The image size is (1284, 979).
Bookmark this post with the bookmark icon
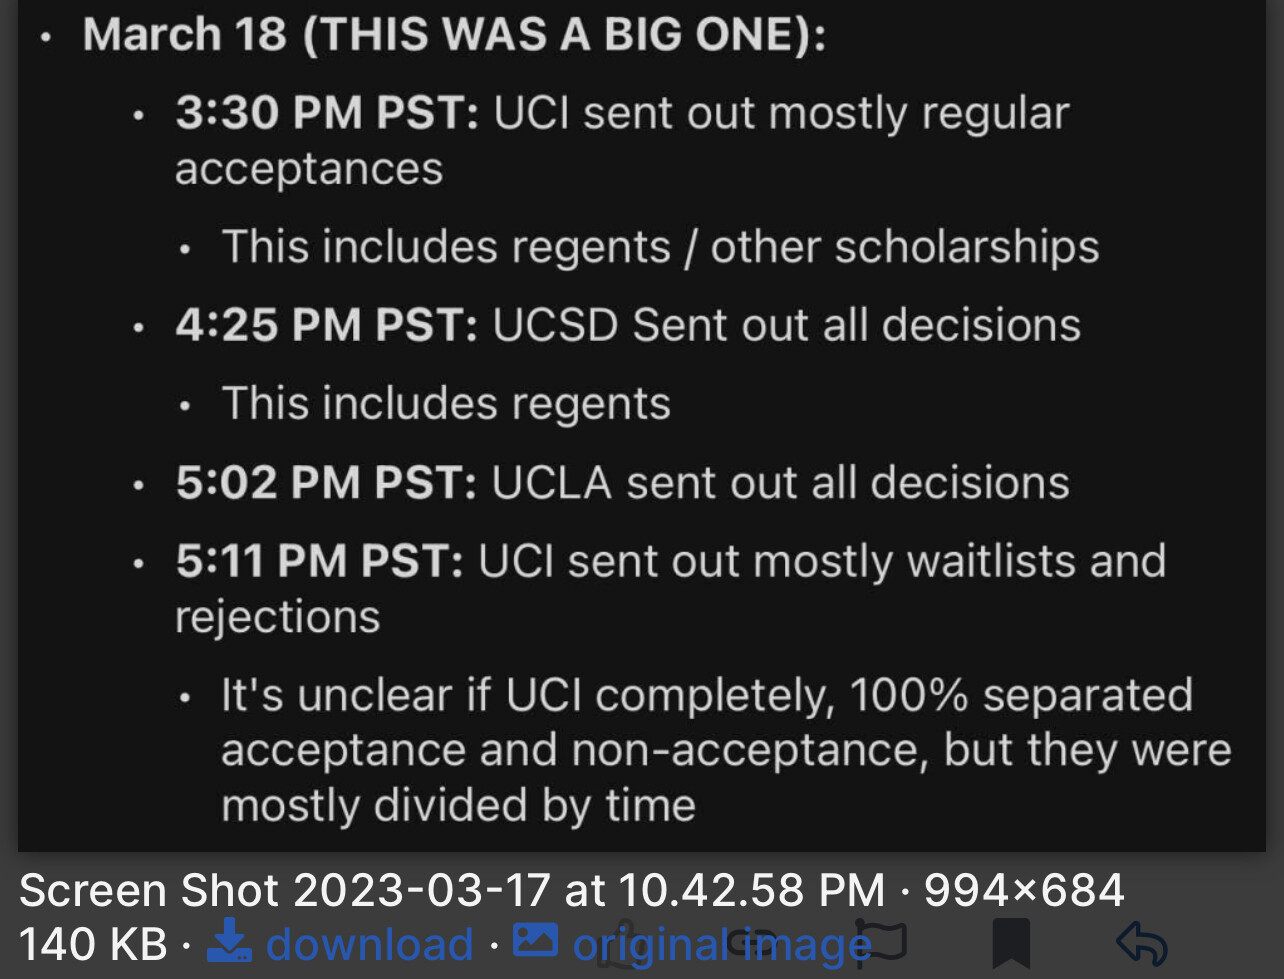pos(1011,944)
